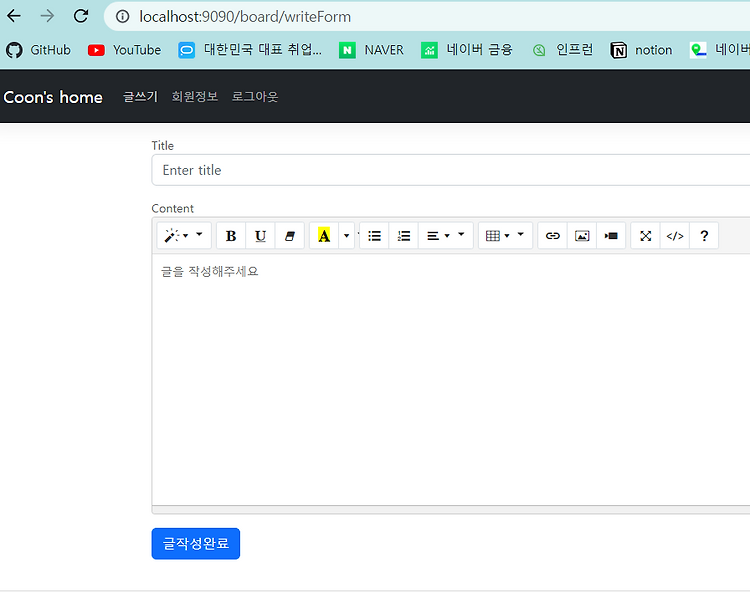The image size is (750, 593).
Task: Open the 네이버 금융 bookmark
Action: point(466,50)
